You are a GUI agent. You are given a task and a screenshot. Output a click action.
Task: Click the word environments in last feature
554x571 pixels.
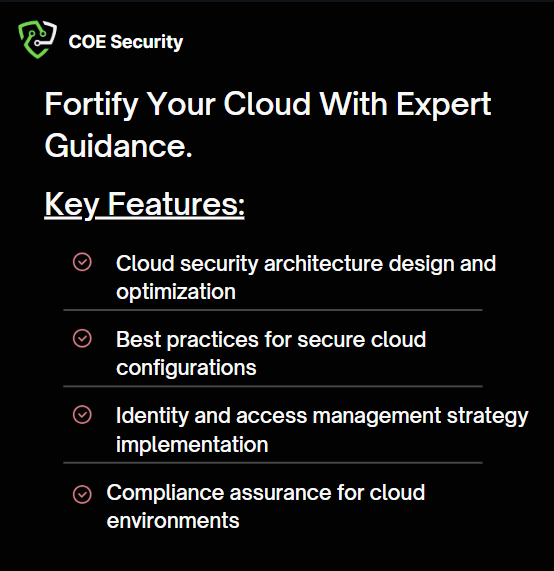click(x=173, y=521)
